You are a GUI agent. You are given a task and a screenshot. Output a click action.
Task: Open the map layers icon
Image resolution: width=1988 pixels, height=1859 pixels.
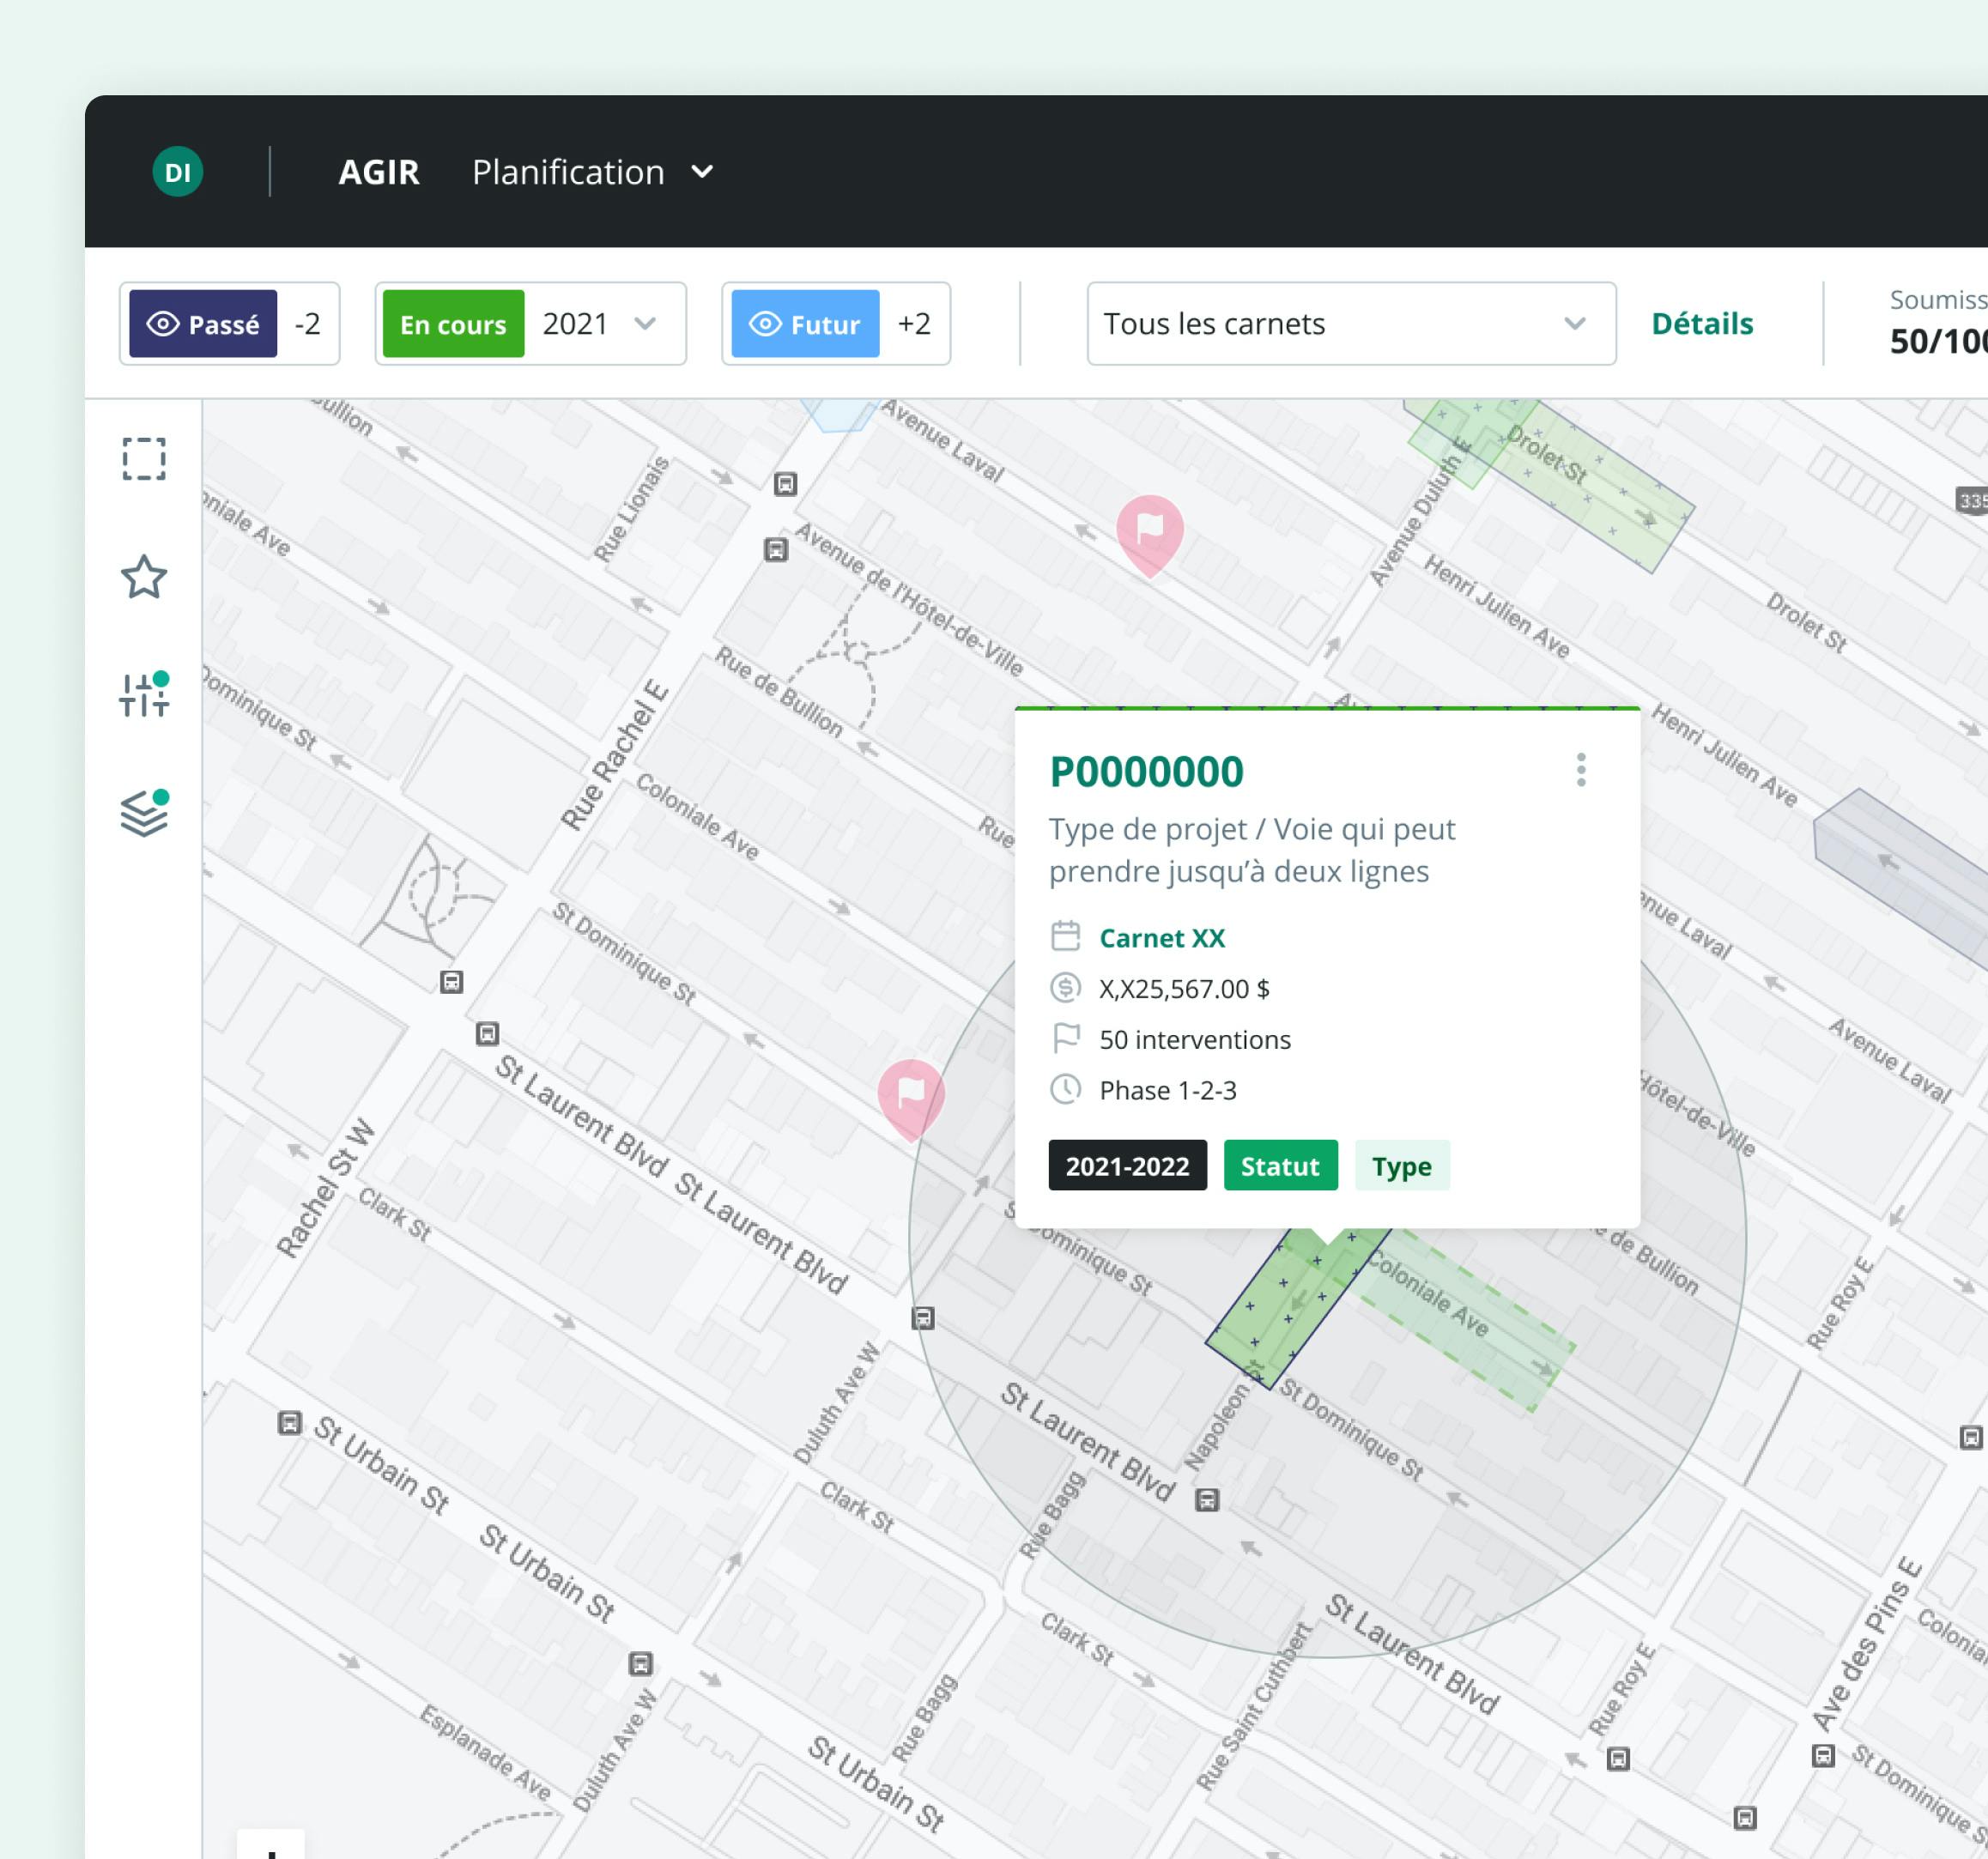pyautogui.click(x=144, y=812)
